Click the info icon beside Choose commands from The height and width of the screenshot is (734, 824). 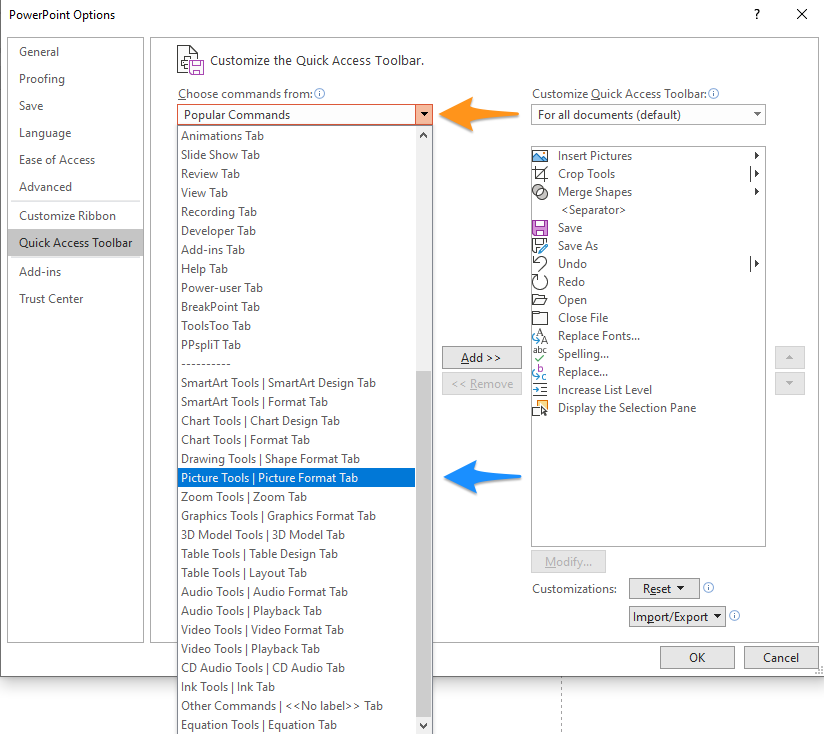coord(320,94)
